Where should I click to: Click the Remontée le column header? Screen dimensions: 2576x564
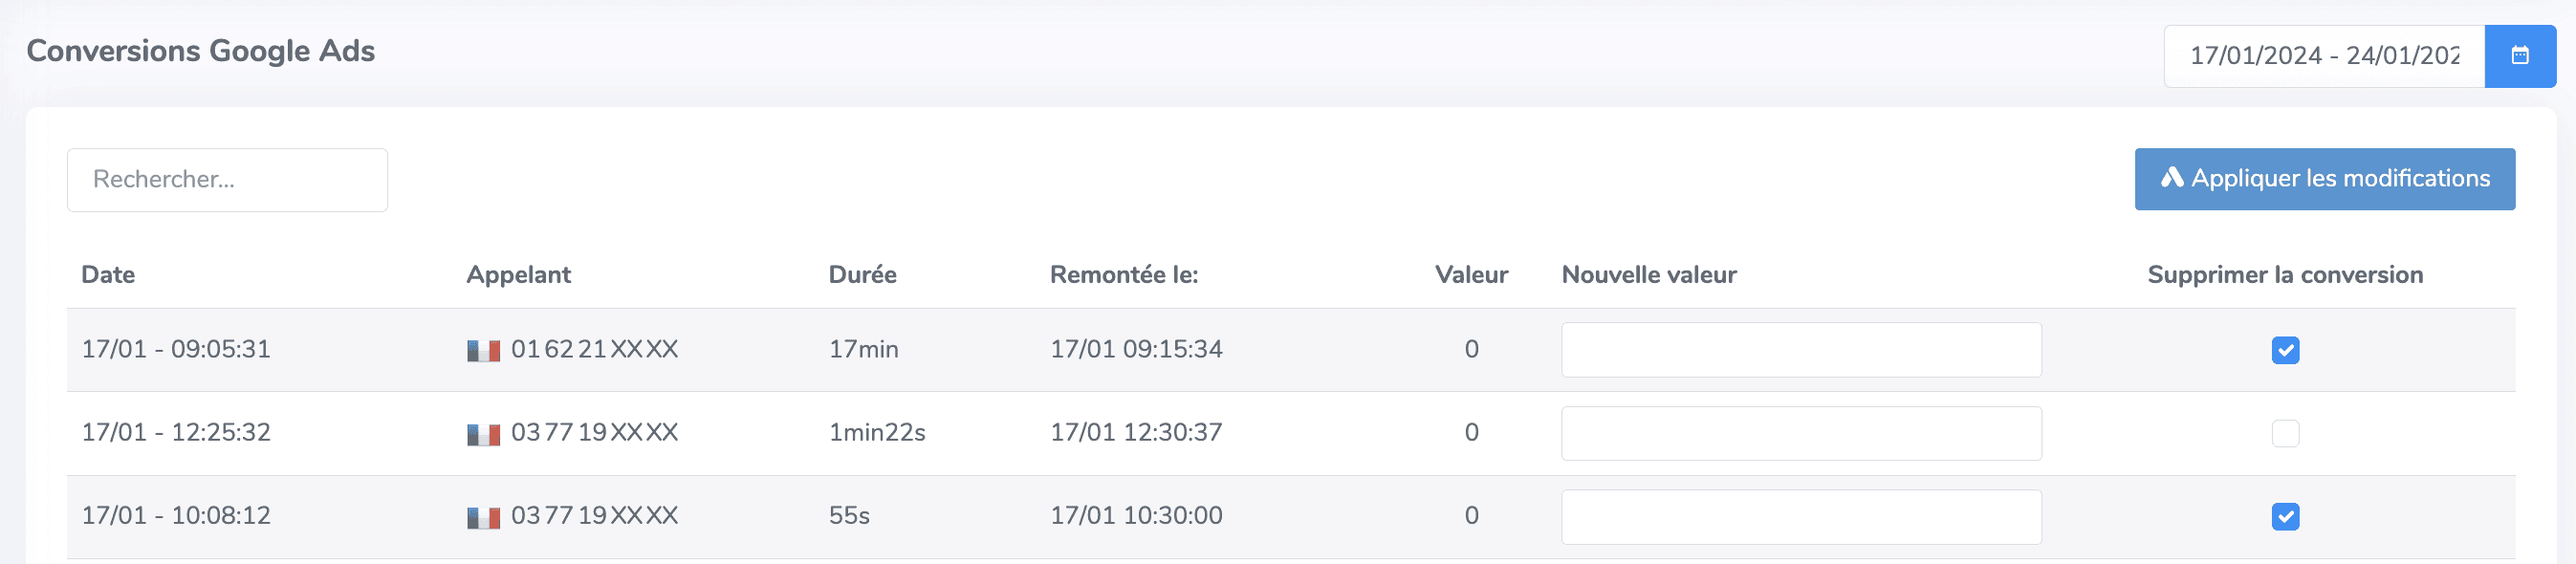coord(1124,275)
